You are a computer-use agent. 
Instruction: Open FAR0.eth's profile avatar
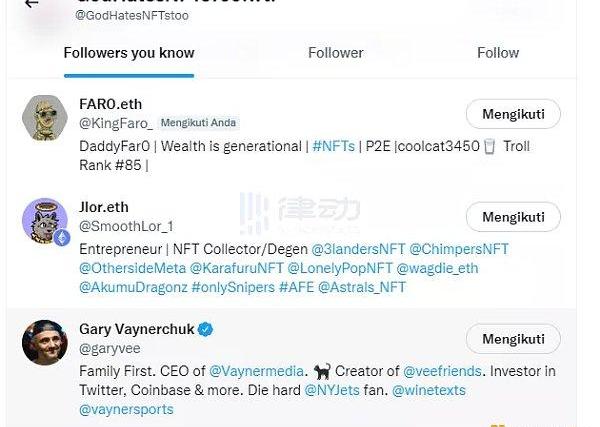click(x=45, y=117)
